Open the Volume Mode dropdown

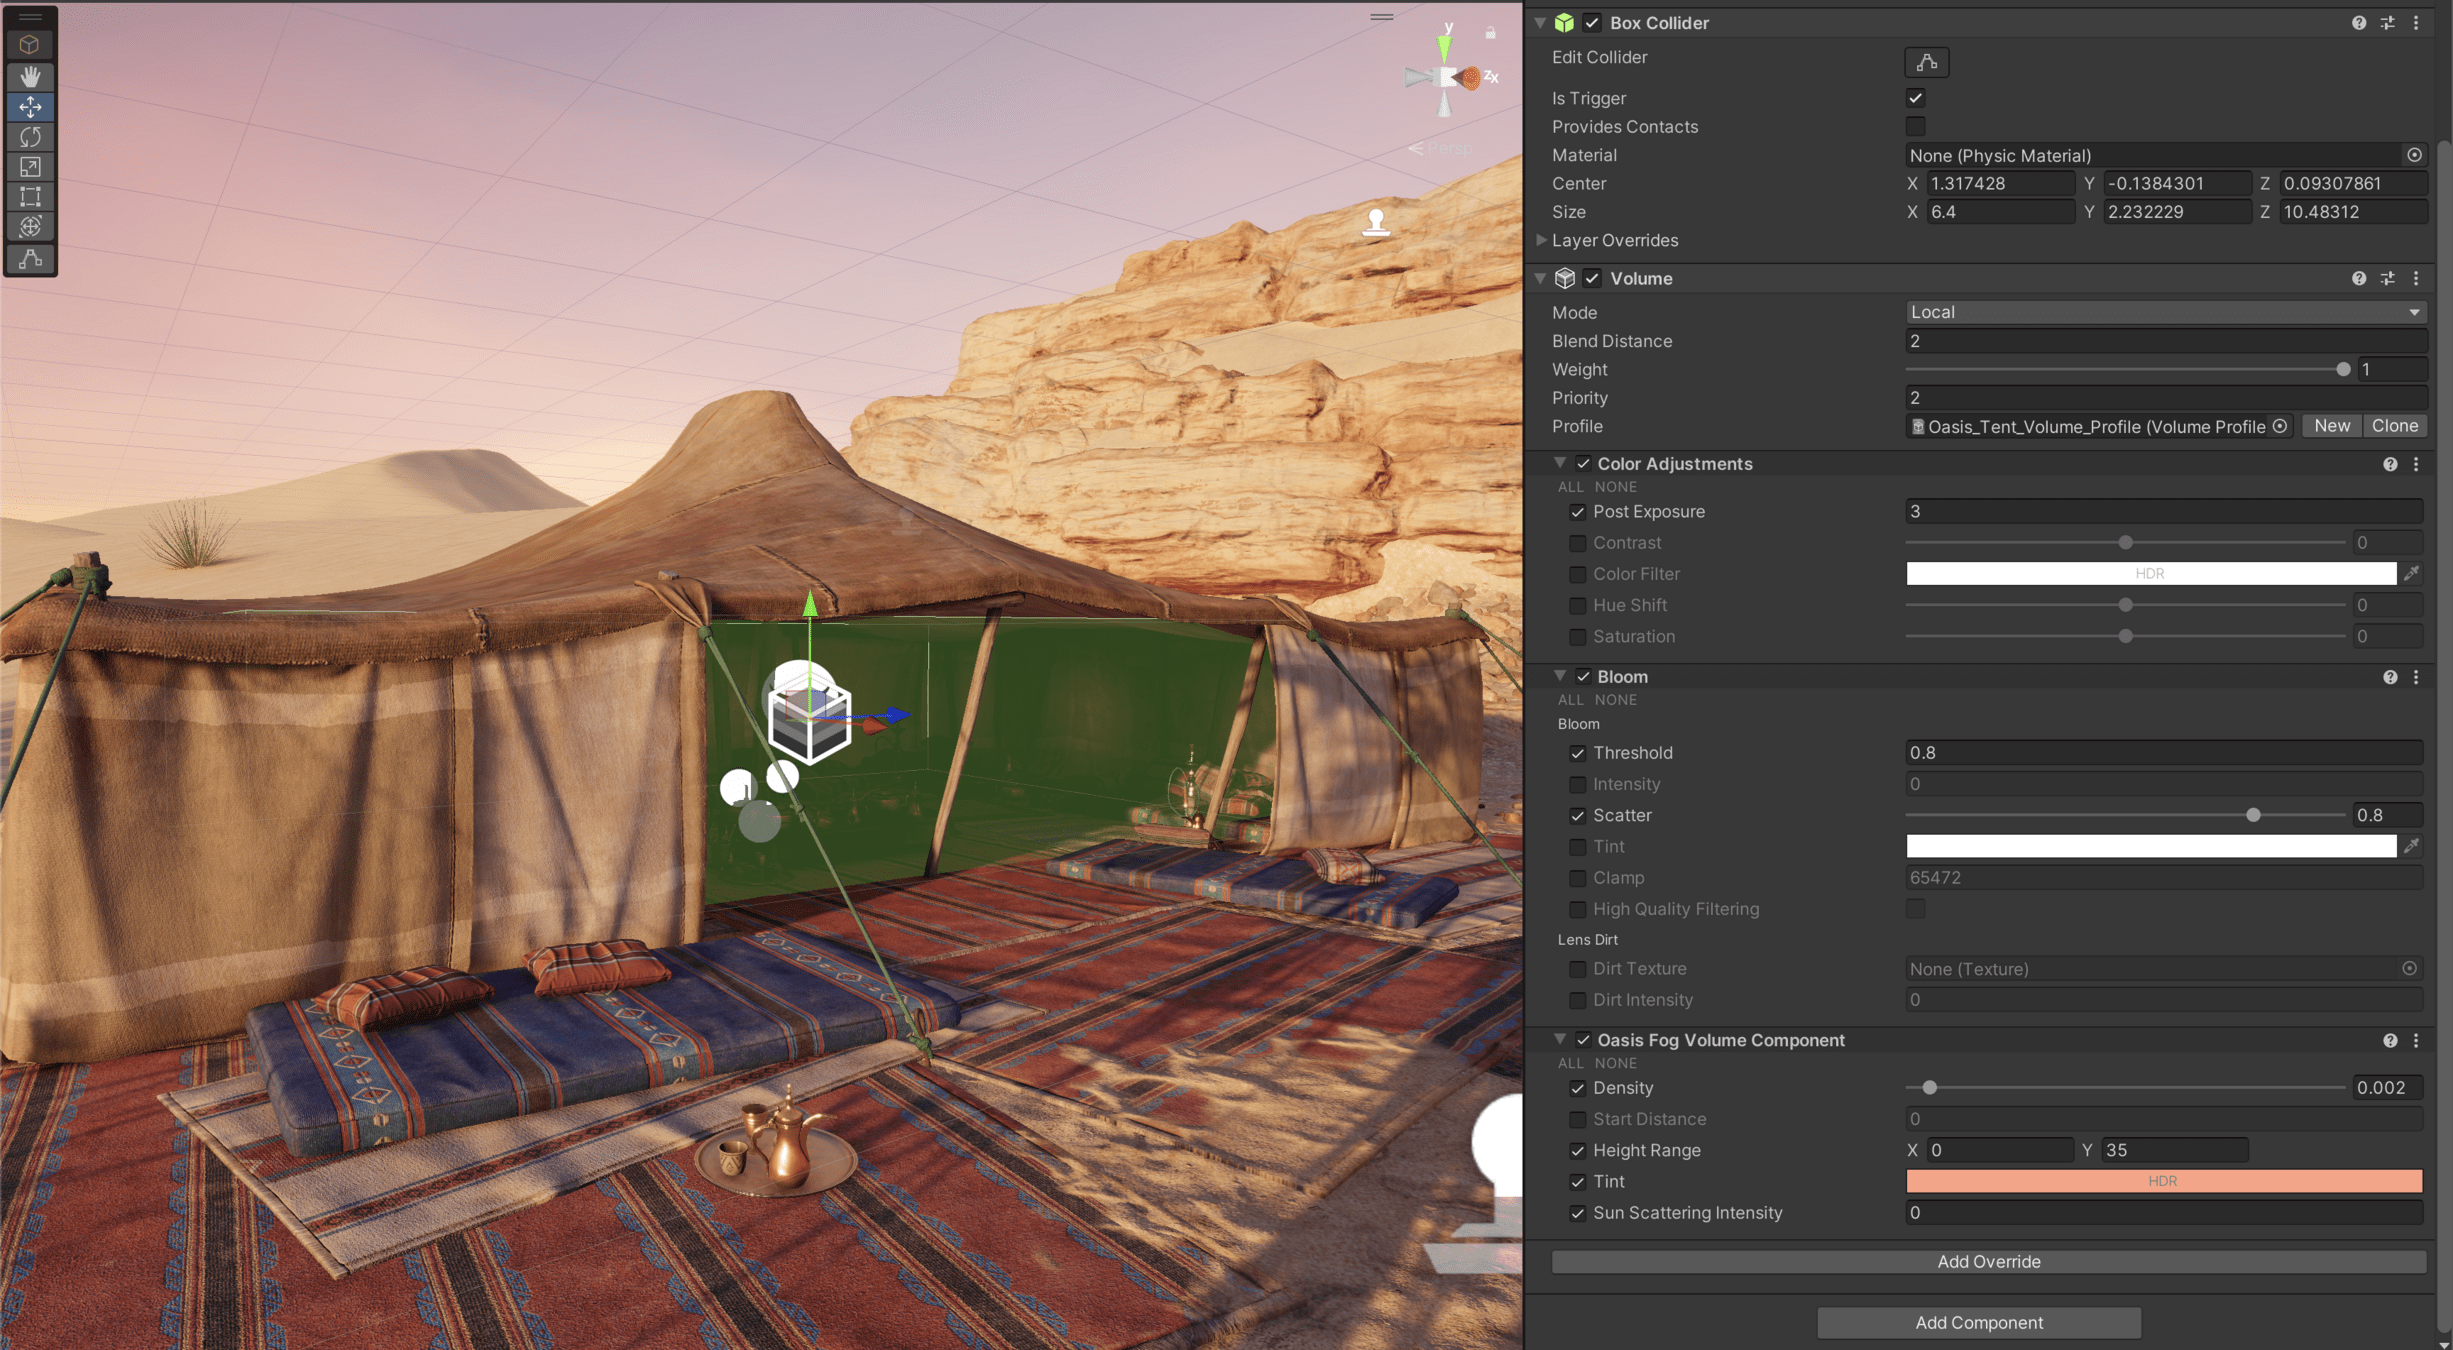[x=2165, y=312]
